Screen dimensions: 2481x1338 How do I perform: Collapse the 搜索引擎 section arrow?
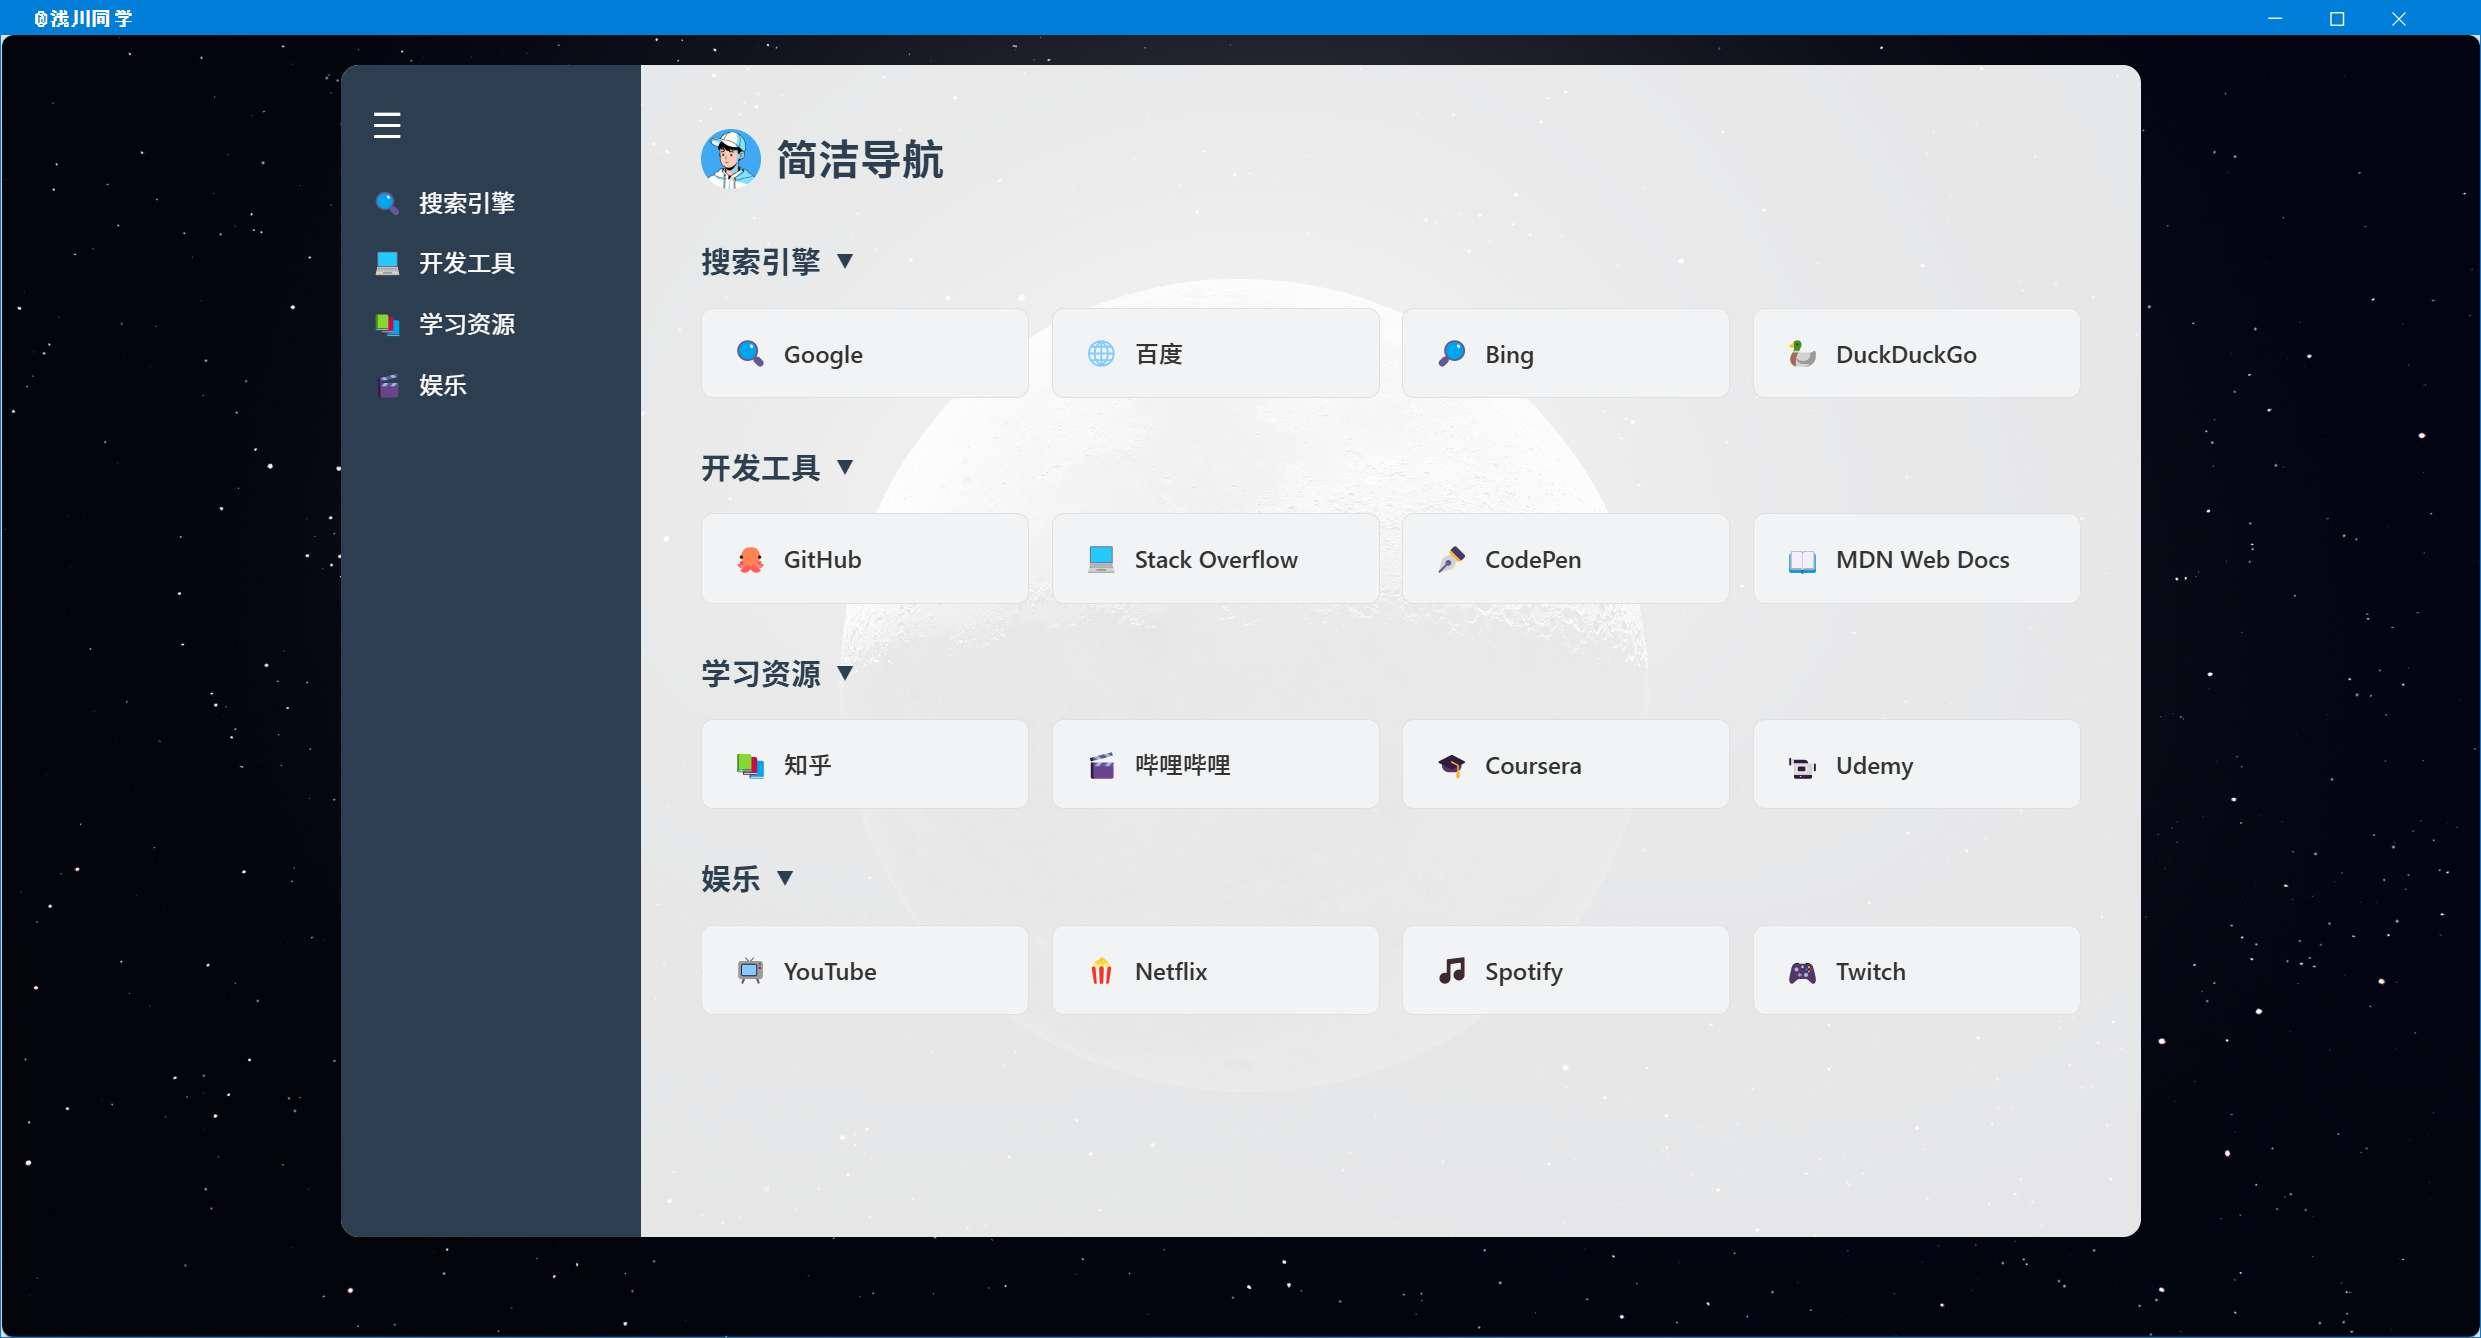845,261
